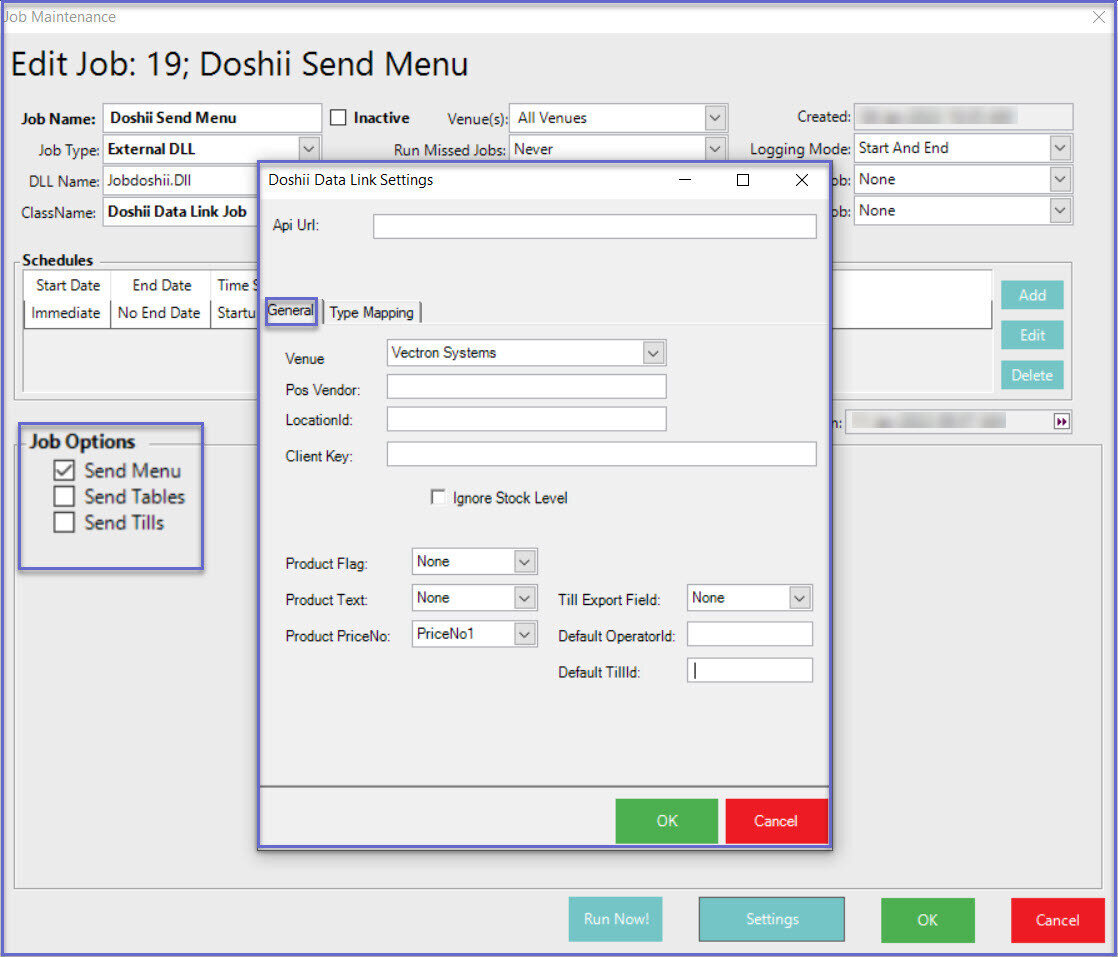Tick the Ignore Stock Level checkbox
This screenshot has height=957, width=1118.
coord(438,497)
